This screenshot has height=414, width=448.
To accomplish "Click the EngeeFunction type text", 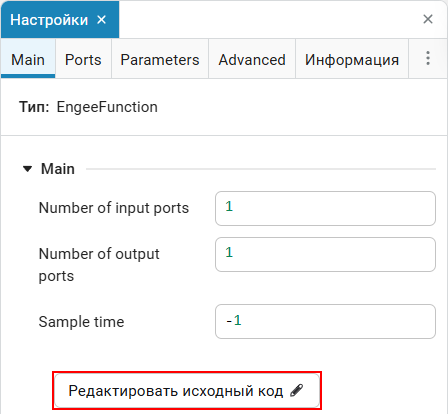I will tap(107, 107).
